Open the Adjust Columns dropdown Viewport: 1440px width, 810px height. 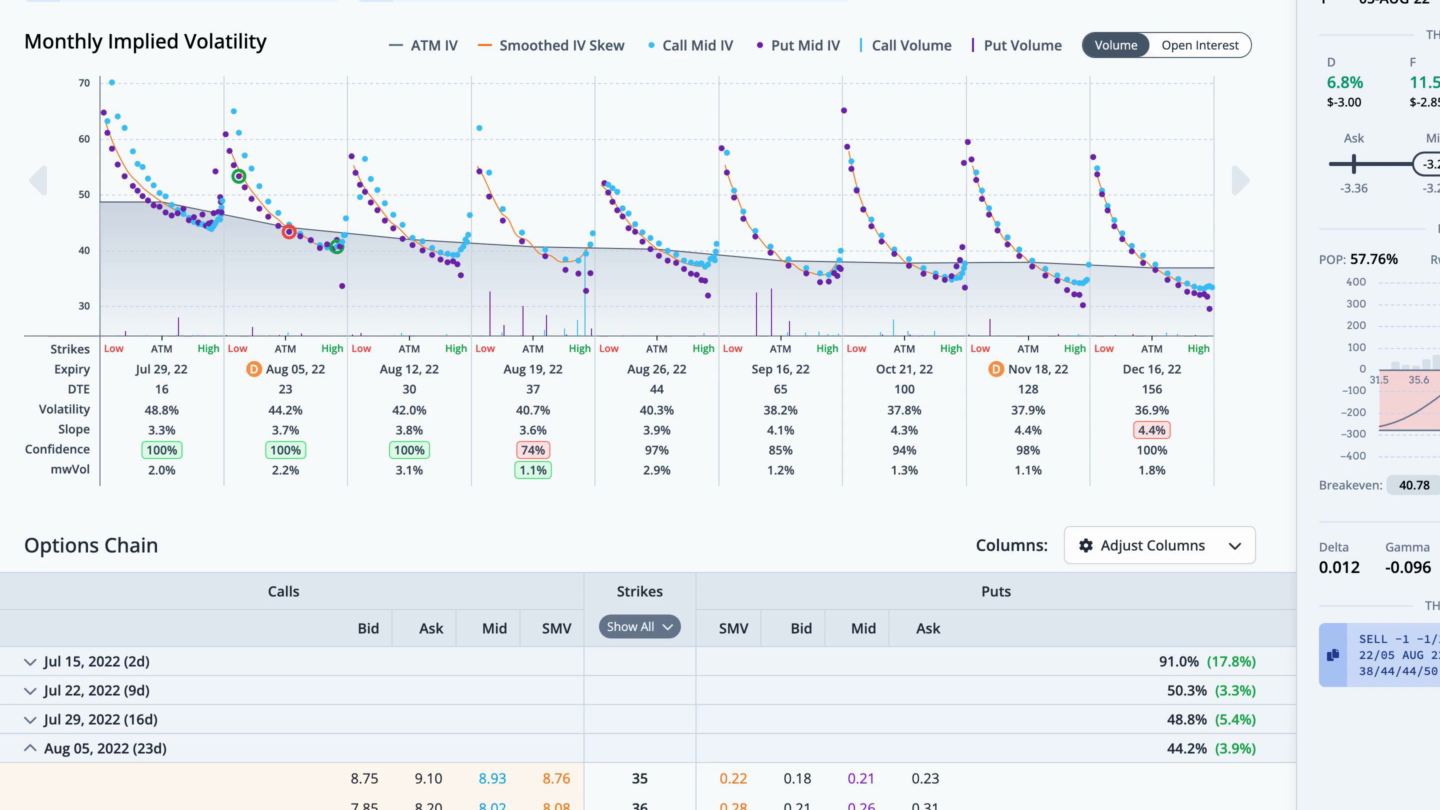[1160, 546]
